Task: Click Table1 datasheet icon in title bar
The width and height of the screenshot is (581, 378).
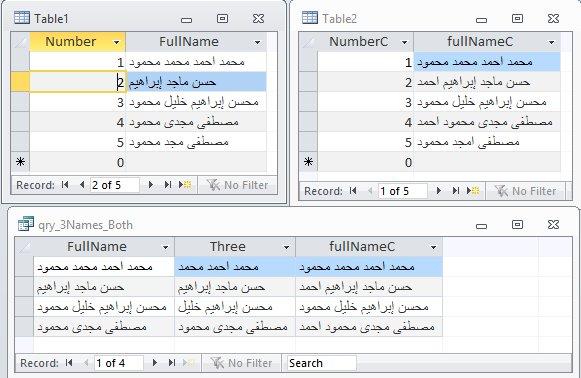Action: point(21,18)
